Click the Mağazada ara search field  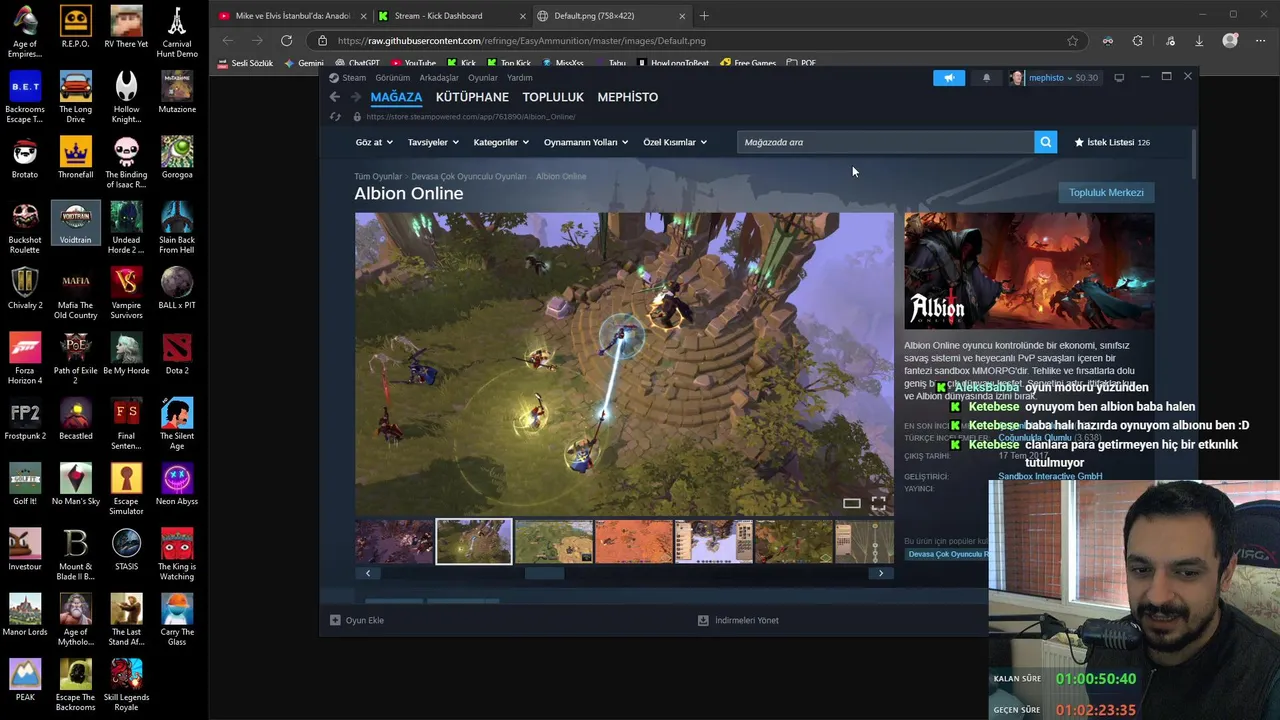pyautogui.click(x=885, y=142)
